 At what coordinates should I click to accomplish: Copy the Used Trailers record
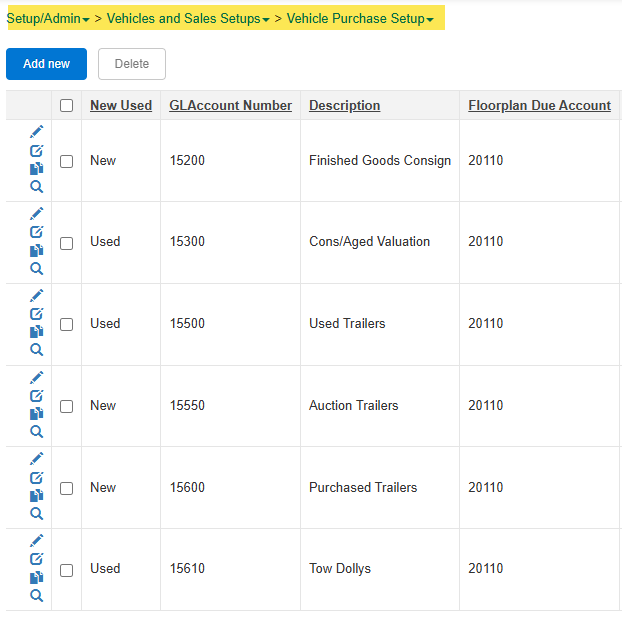coord(37,332)
